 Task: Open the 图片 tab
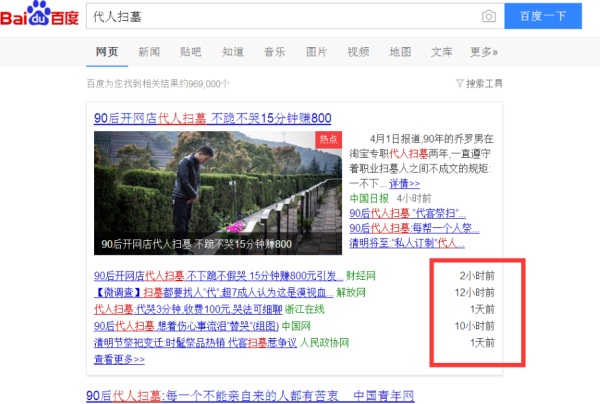click(316, 52)
